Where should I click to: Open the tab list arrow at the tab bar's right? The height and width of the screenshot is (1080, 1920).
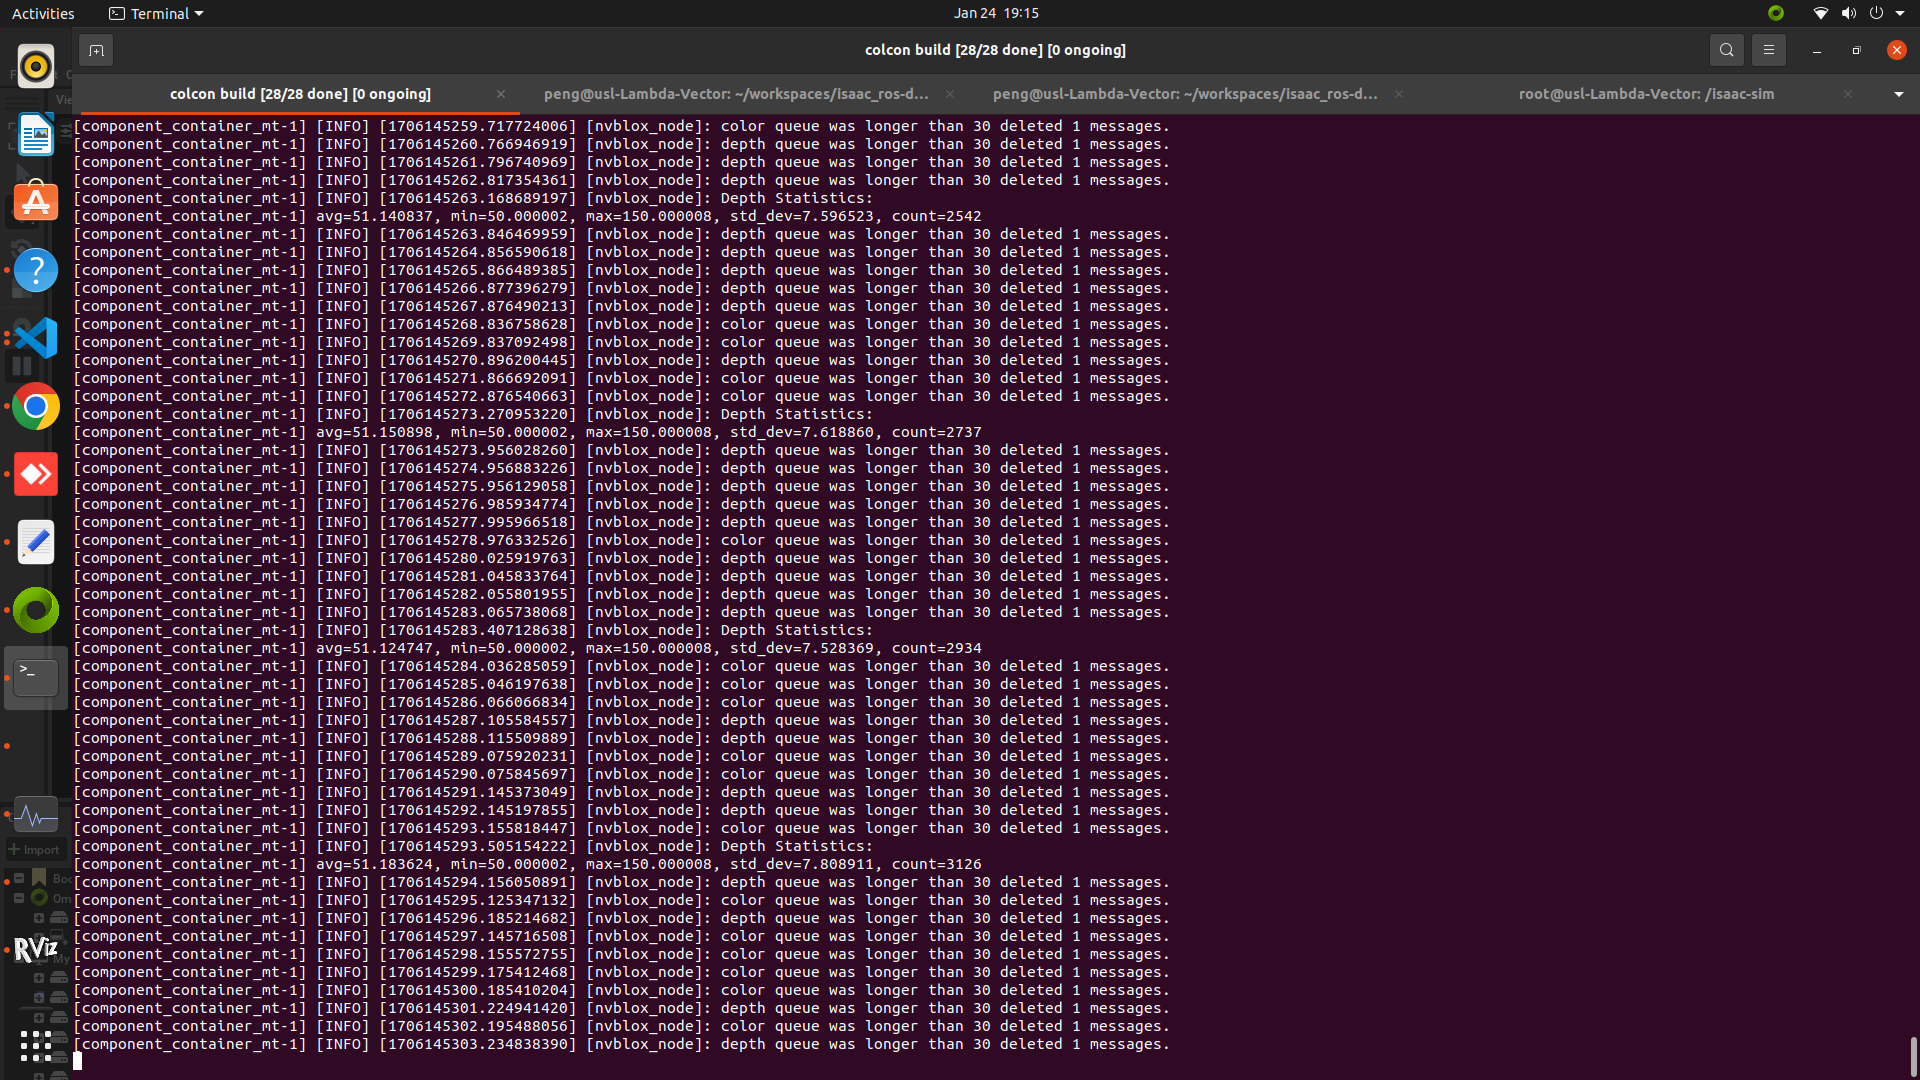[x=1898, y=94]
